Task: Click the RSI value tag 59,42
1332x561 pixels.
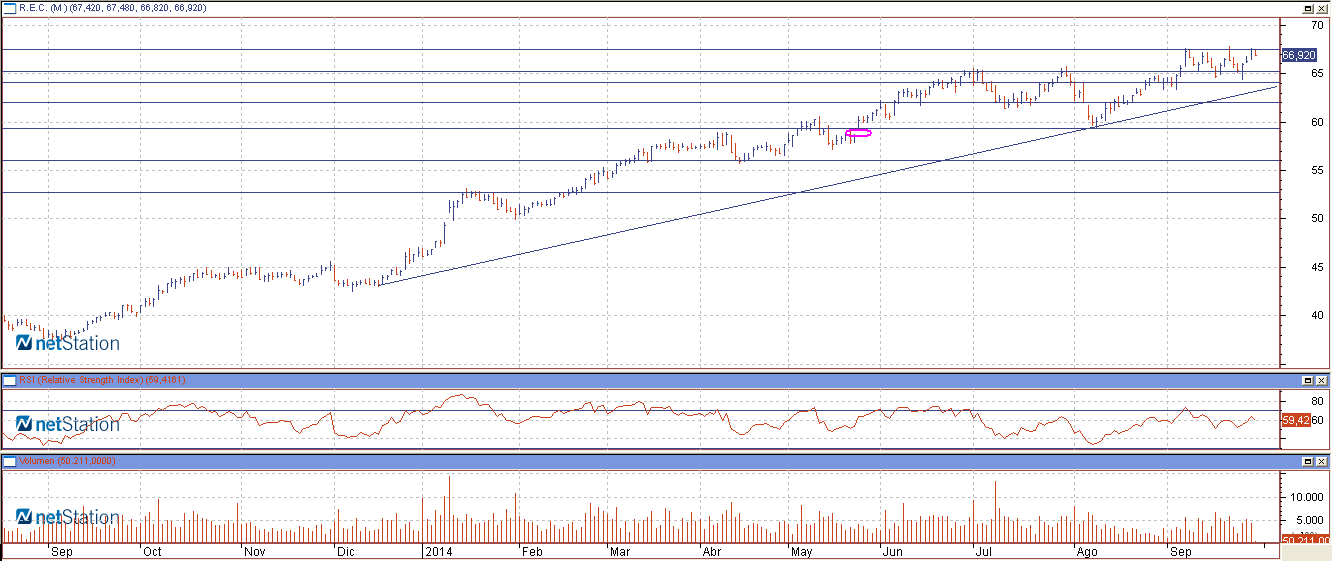Action: tap(1295, 420)
